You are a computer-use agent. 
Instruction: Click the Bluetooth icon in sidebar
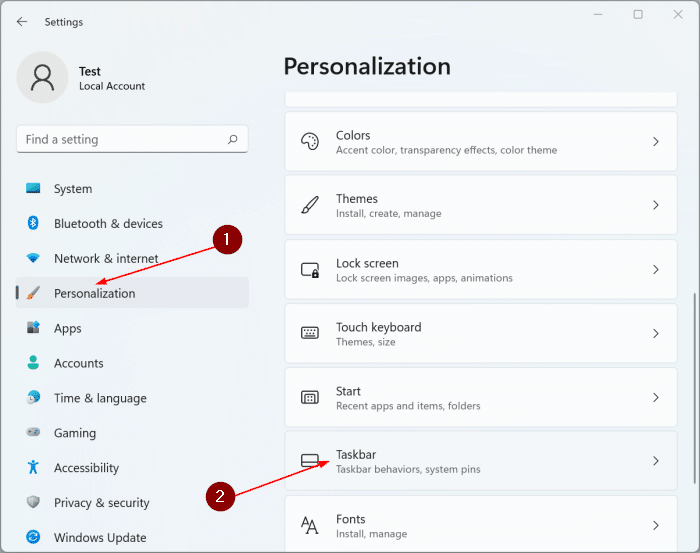point(33,223)
